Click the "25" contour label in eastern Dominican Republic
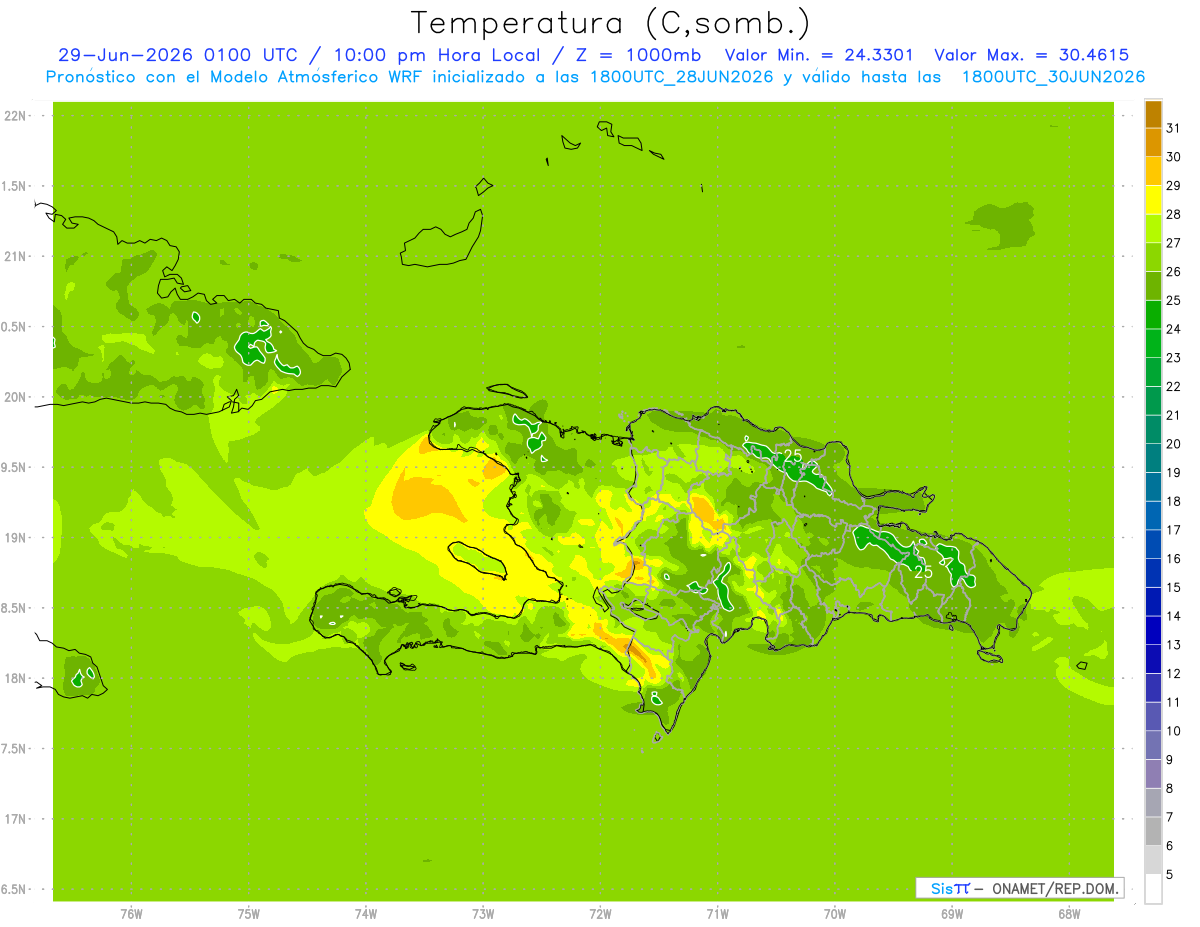 (924, 572)
